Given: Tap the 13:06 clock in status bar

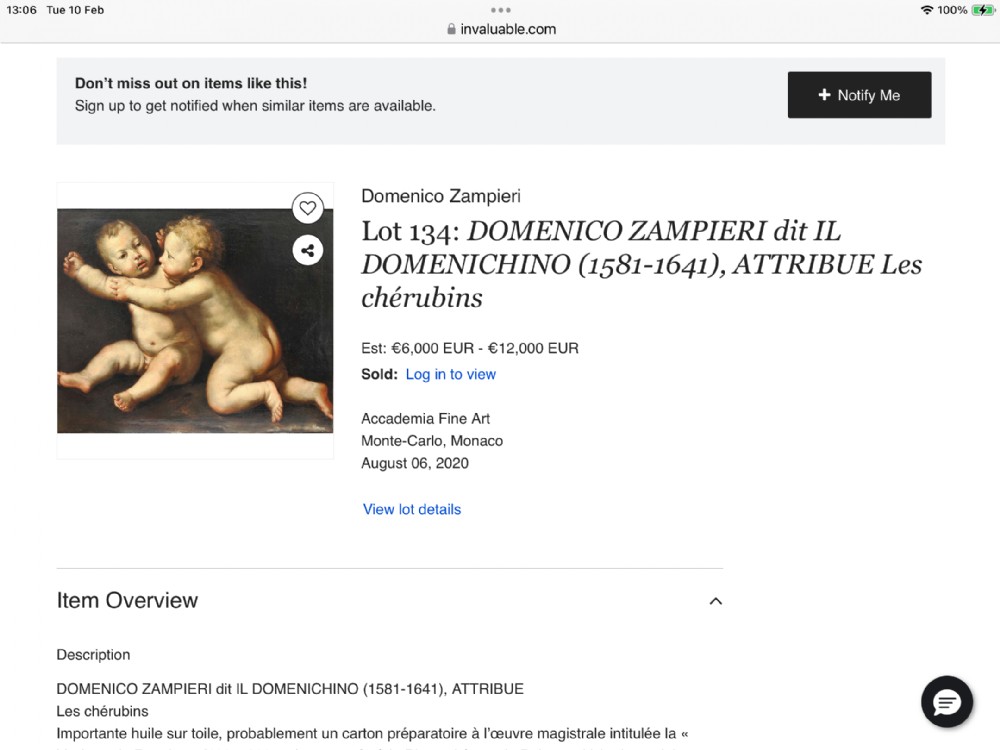Looking at the screenshot, I should coord(22,10).
